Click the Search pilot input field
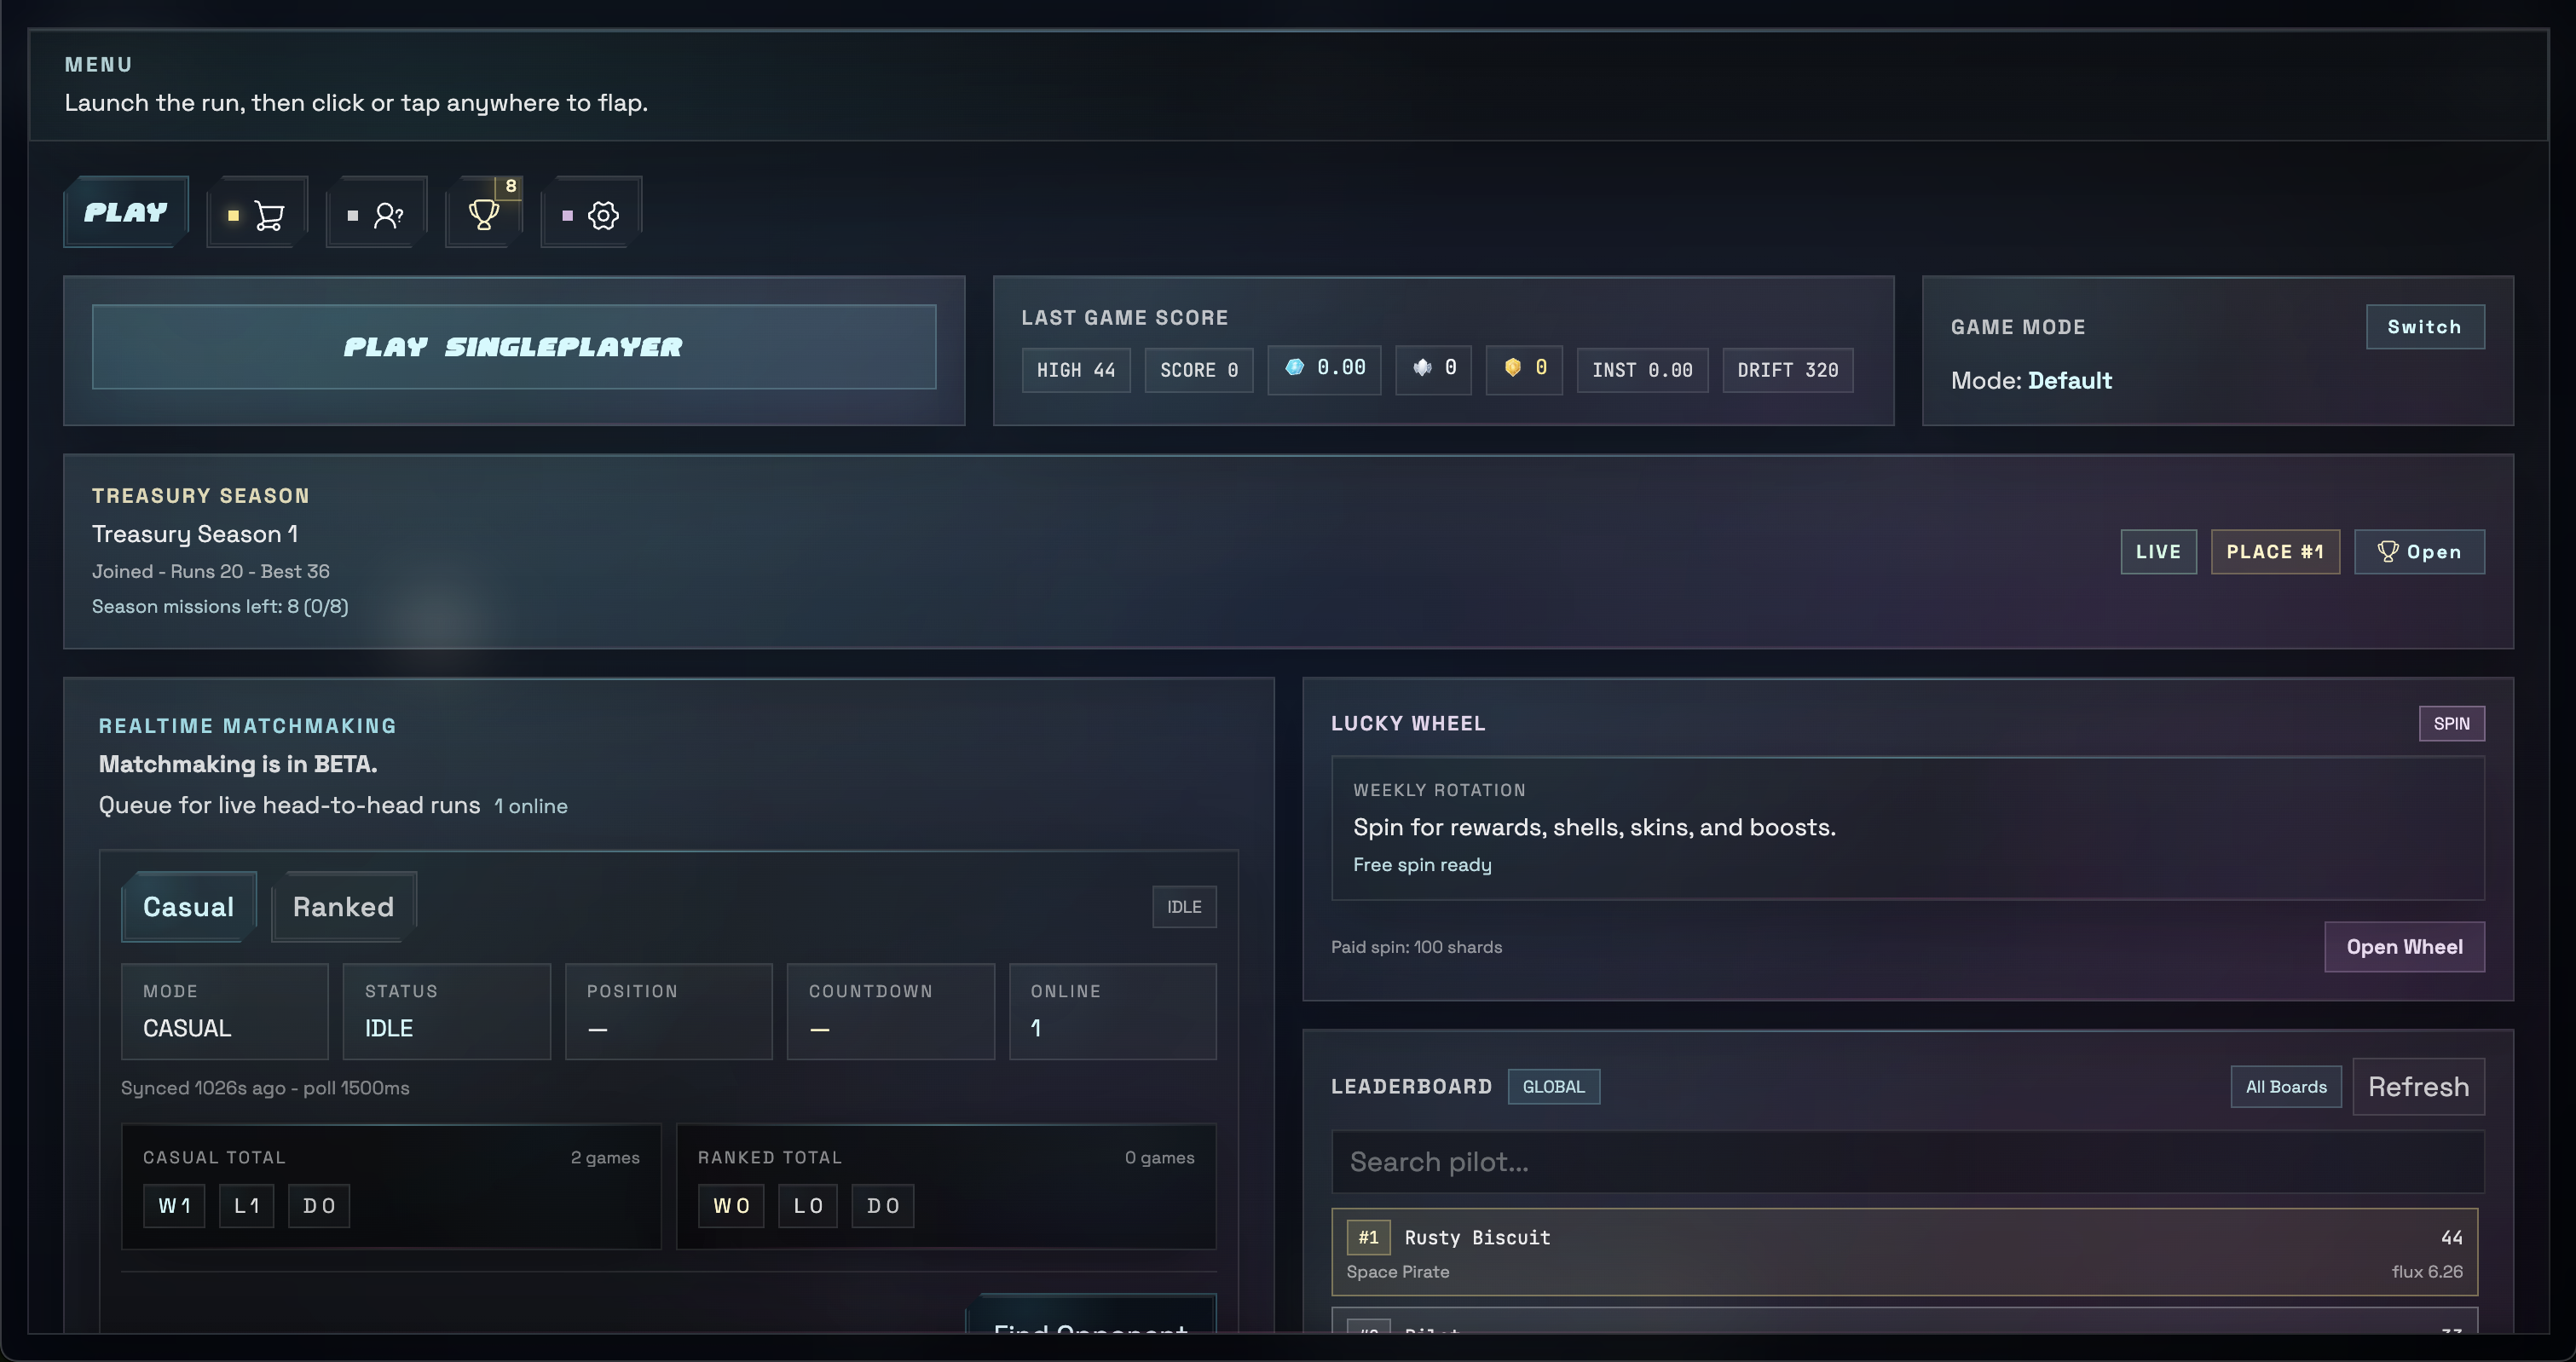Viewport: 2576px width, 1362px height. [x=1905, y=1162]
